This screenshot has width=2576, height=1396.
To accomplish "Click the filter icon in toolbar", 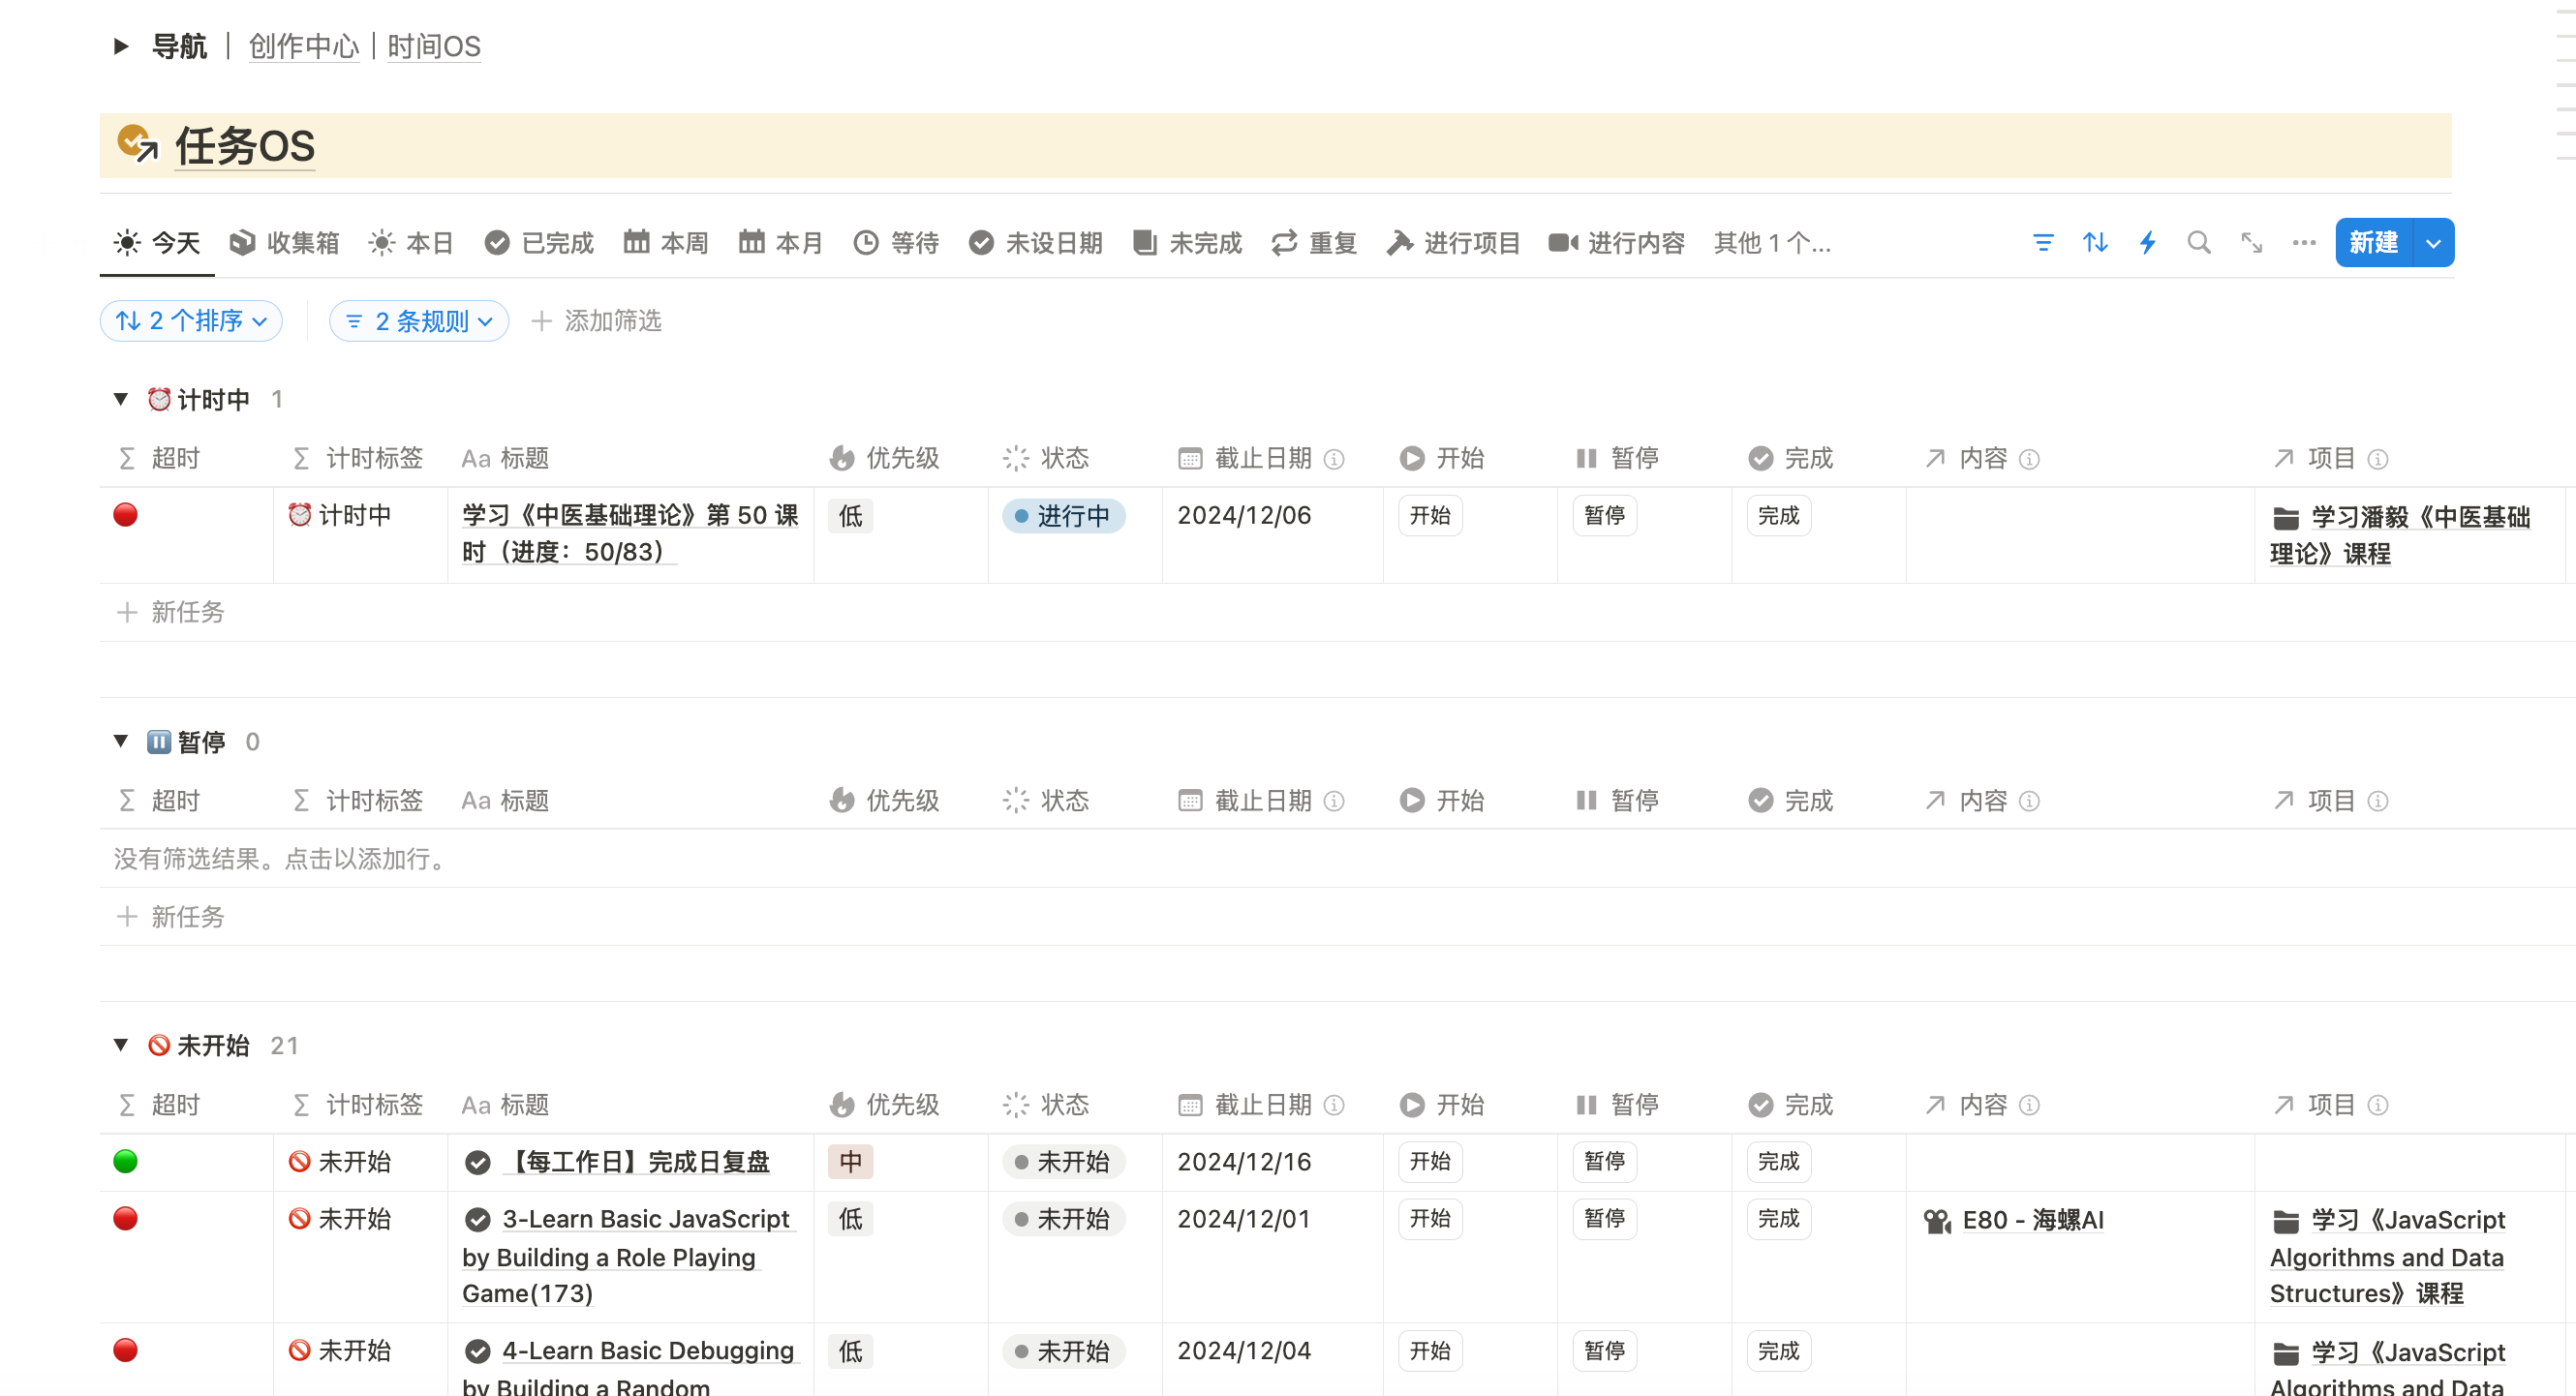I will (2042, 243).
